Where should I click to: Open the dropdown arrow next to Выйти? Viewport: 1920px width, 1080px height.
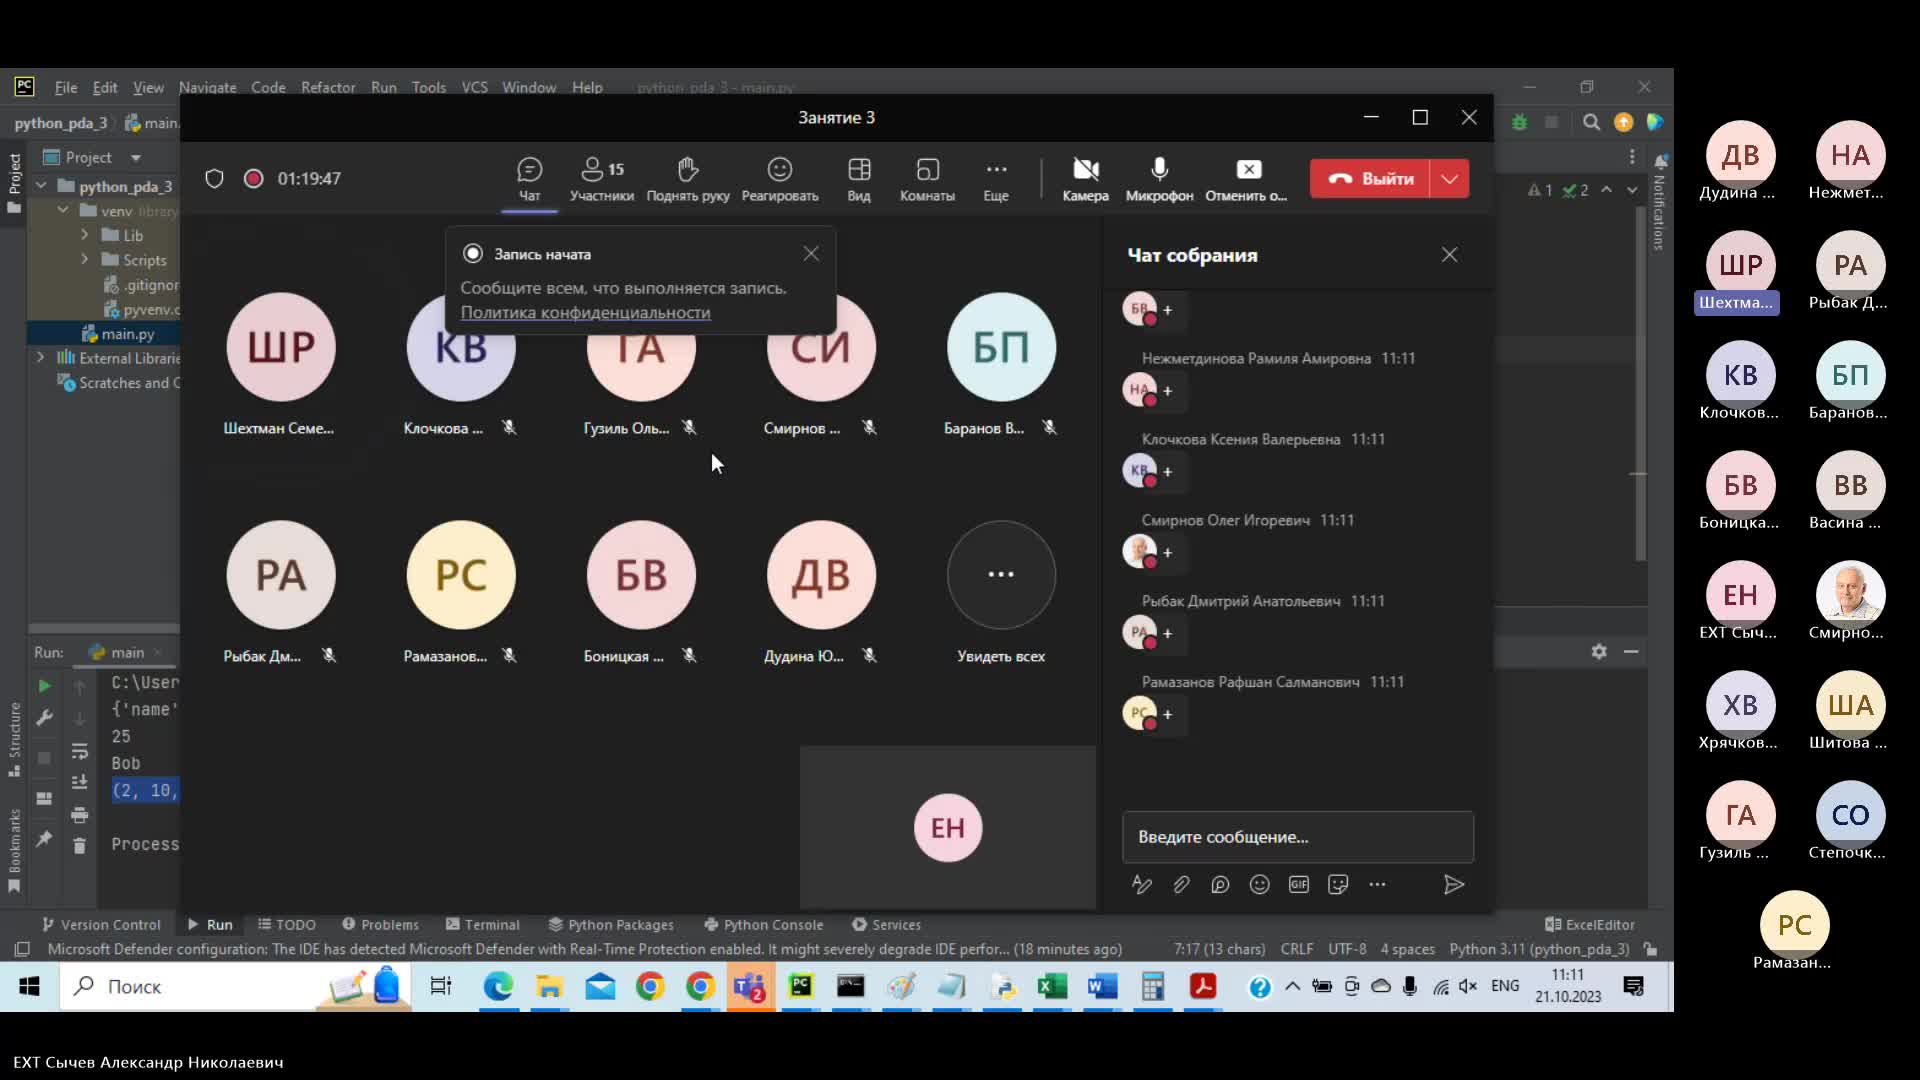(1450, 178)
